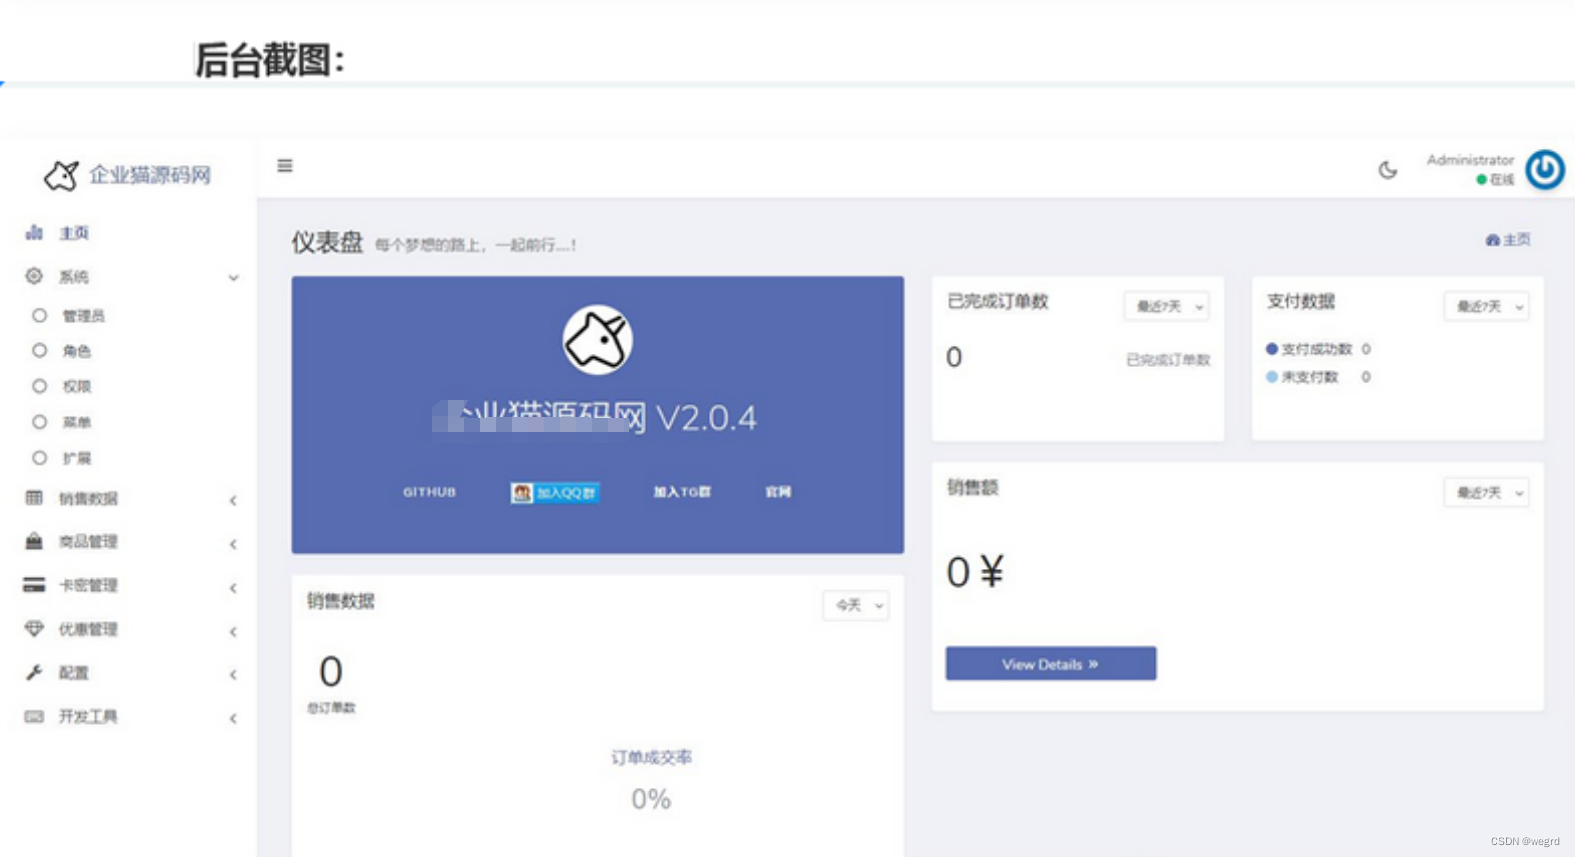Collapse the 系统 menu chevron

point(233,278)
